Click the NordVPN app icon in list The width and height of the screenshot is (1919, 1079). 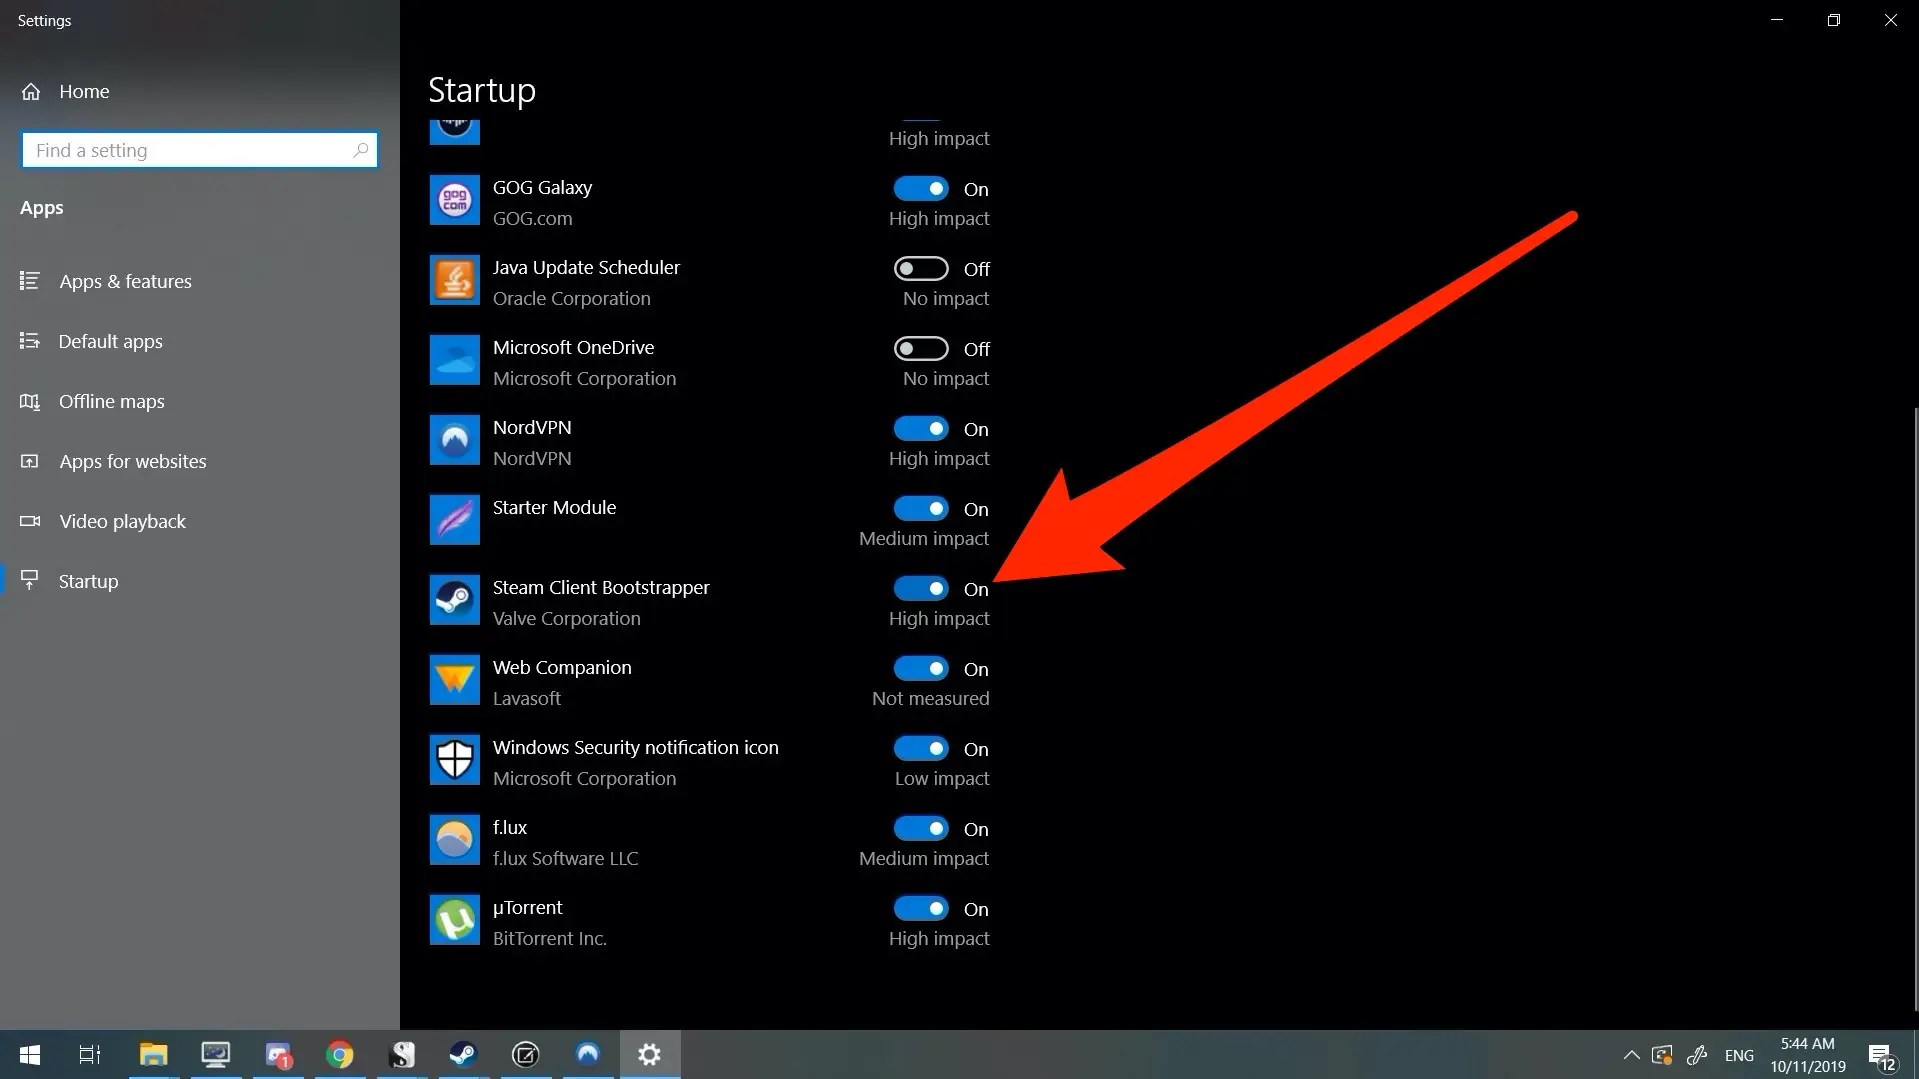click(x=455, y=440)
